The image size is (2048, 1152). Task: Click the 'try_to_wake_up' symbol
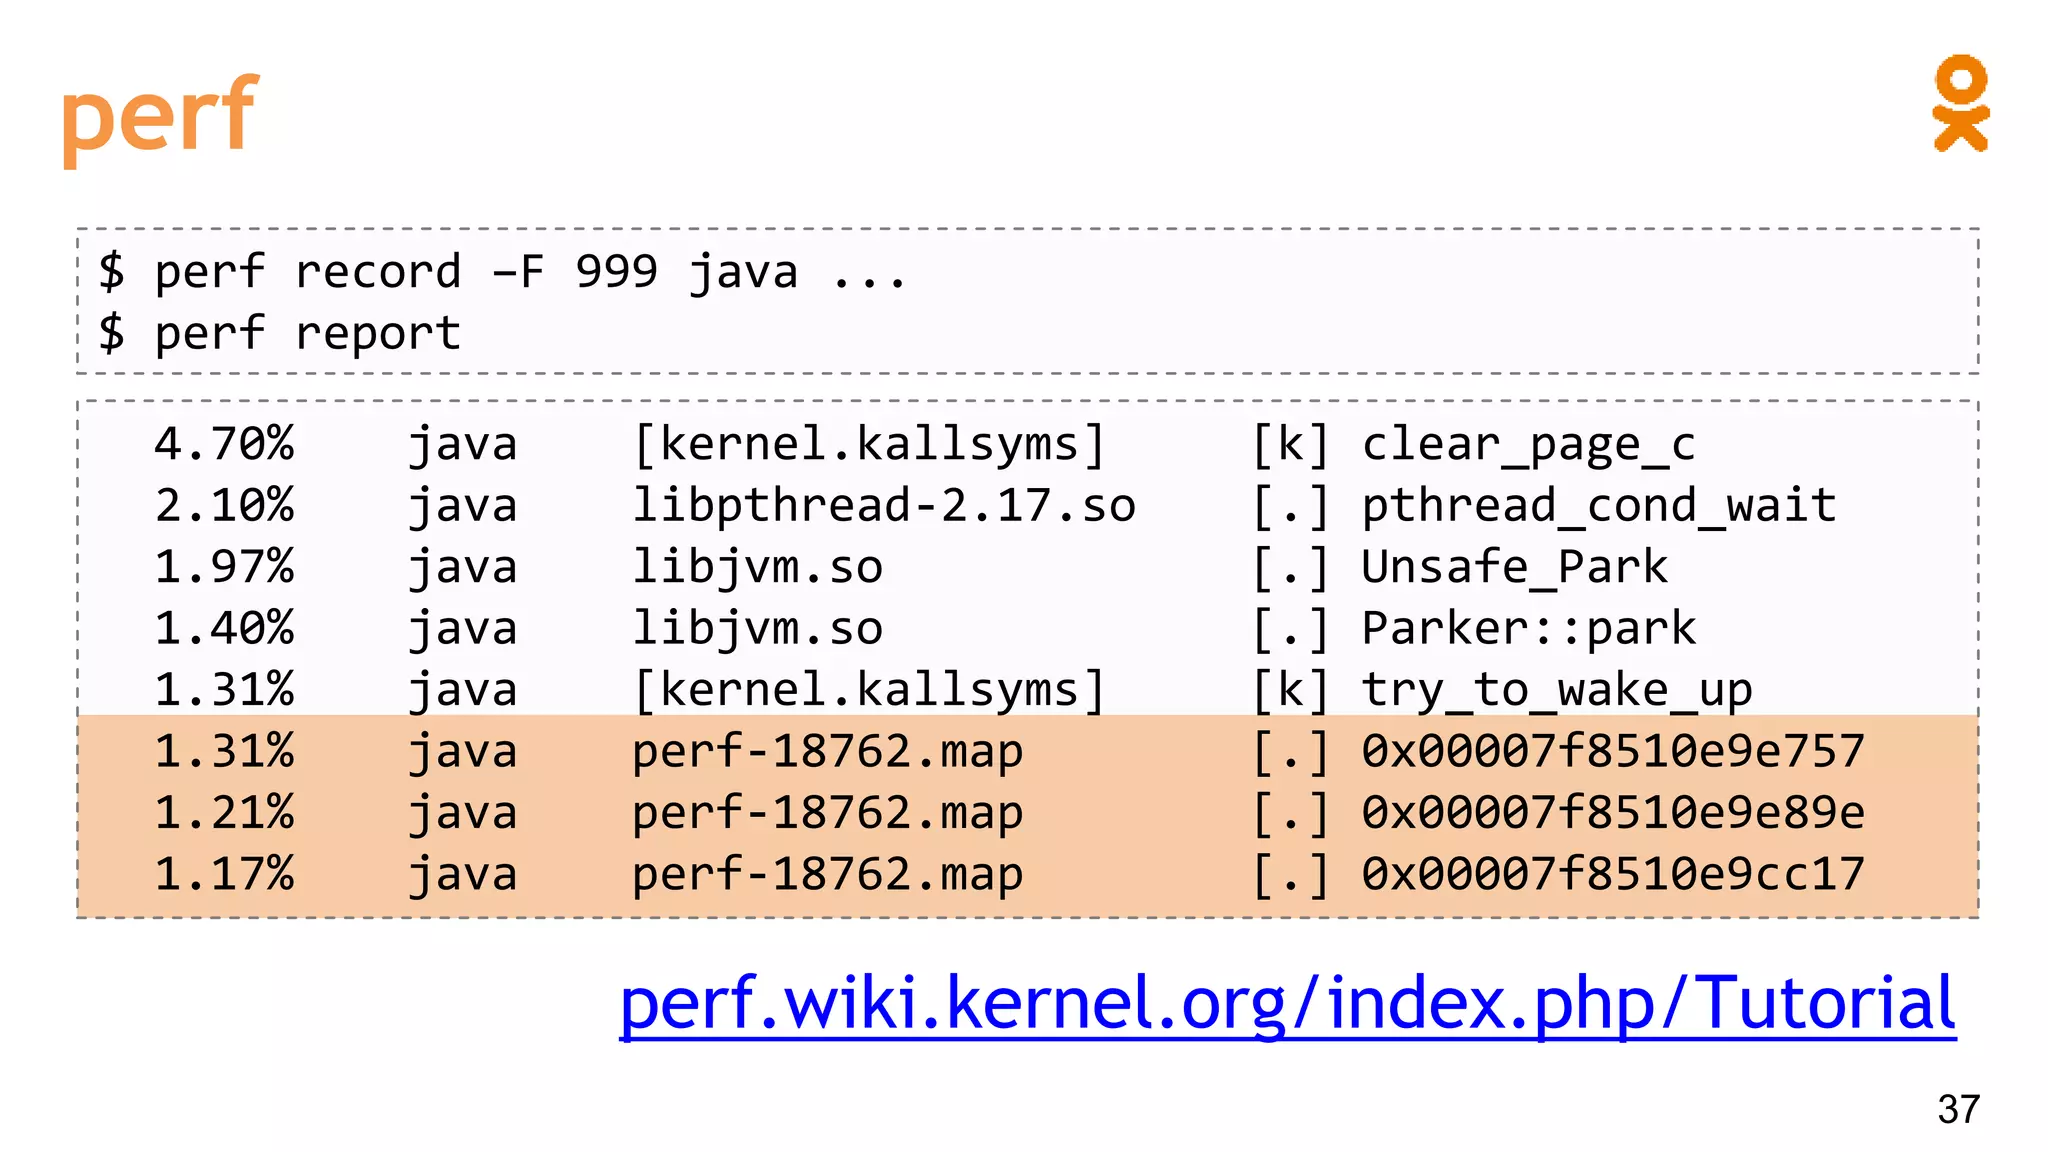pos(1557,691)
